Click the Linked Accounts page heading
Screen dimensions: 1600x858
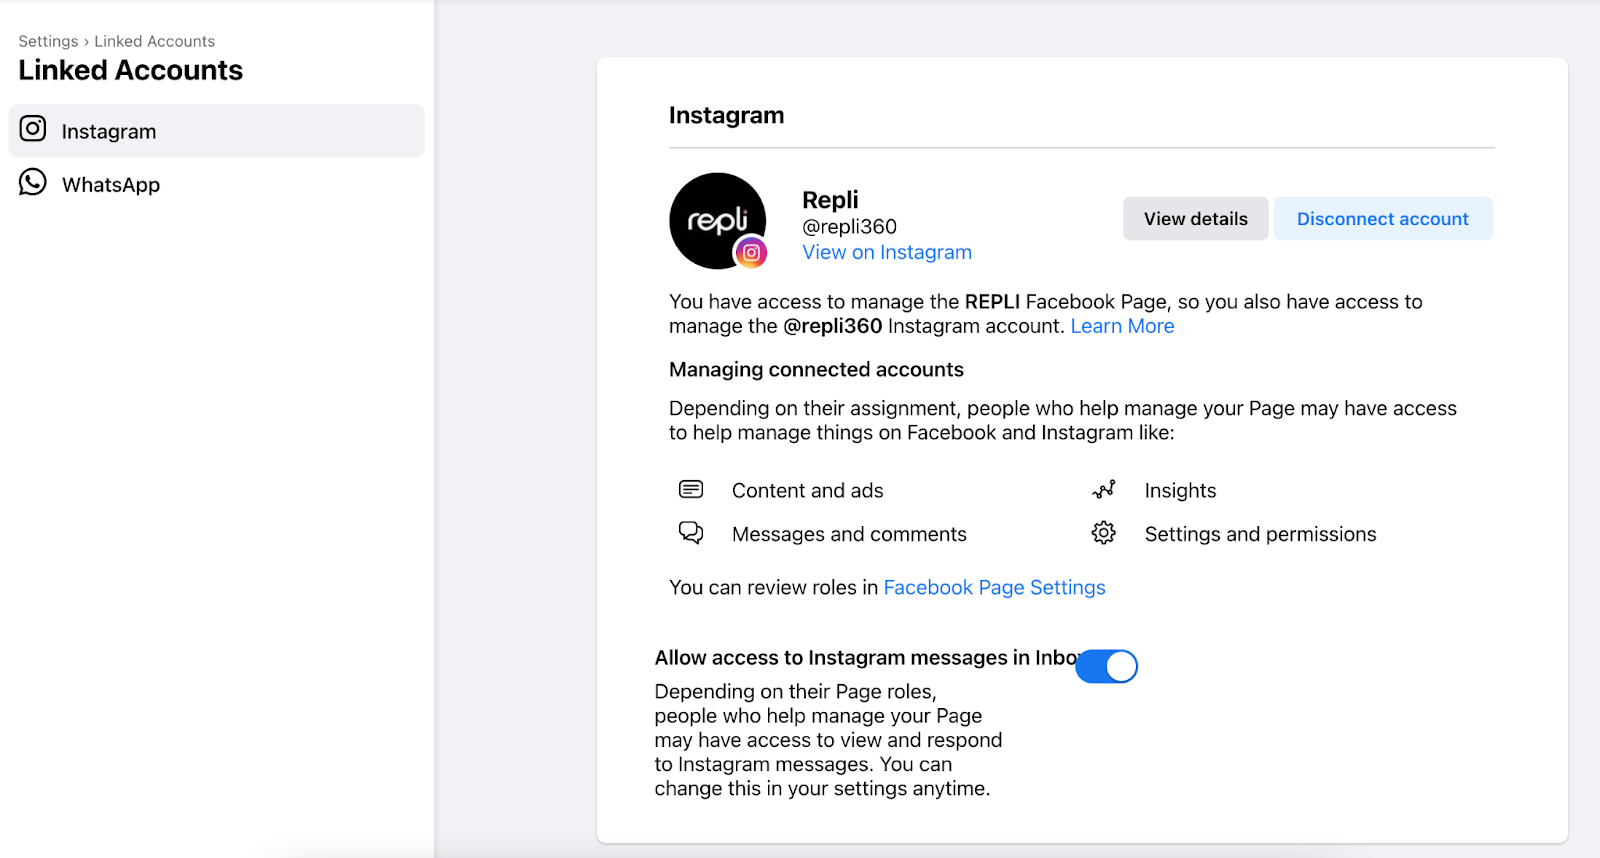[131, 70]
